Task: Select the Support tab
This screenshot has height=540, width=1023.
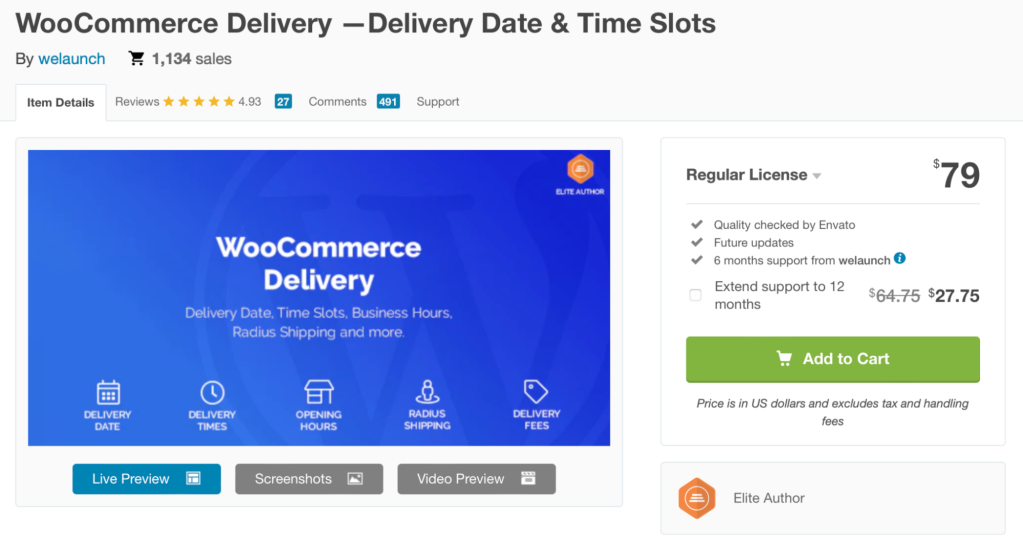Action: [x=438, y=101]
